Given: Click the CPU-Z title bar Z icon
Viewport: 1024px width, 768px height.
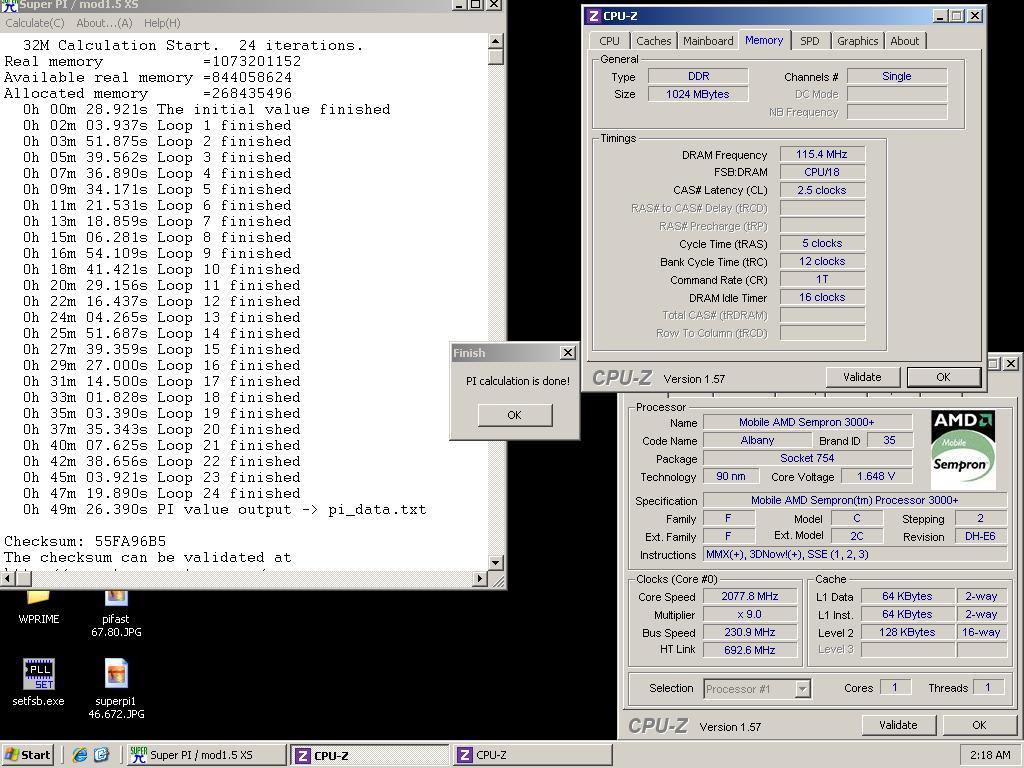Looking at the screenshot, I should point(593,16).
